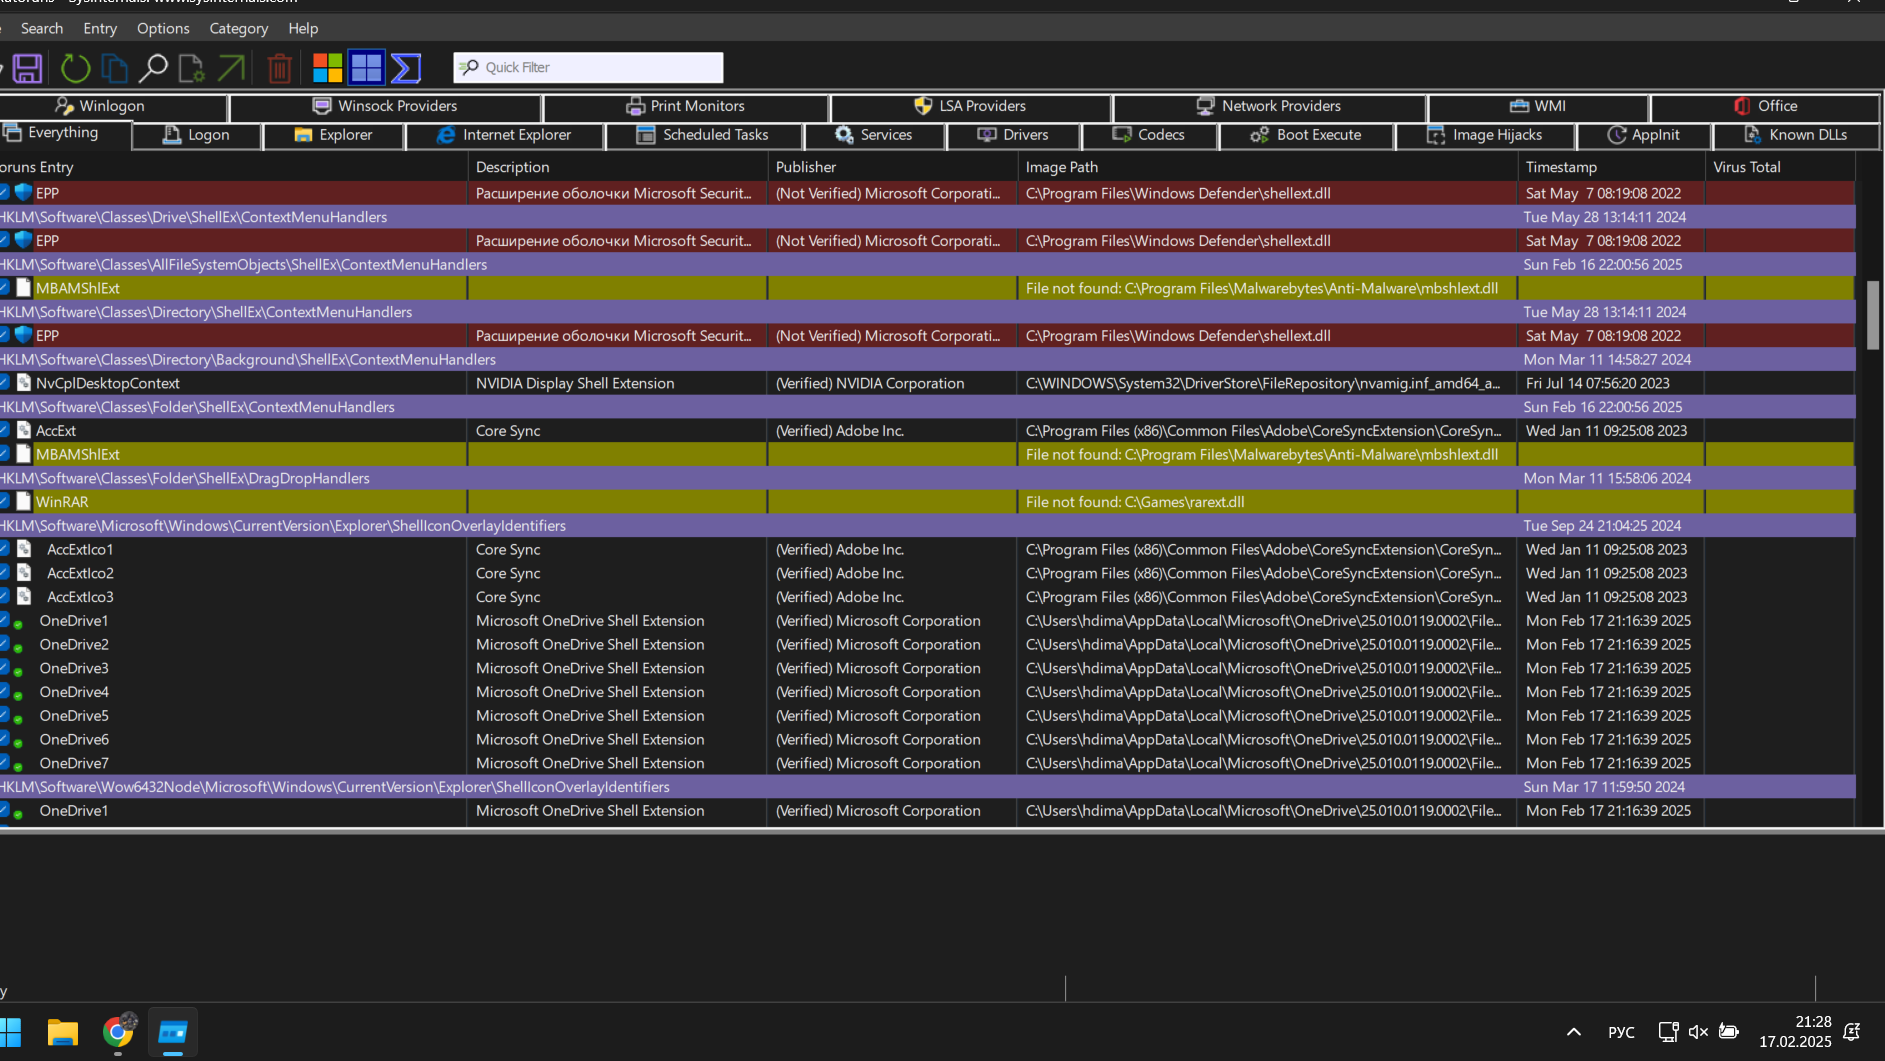Open entry properties via file-gear icon
The width and height of the screenshot is (1885, 1061).
tap(191, 68)
